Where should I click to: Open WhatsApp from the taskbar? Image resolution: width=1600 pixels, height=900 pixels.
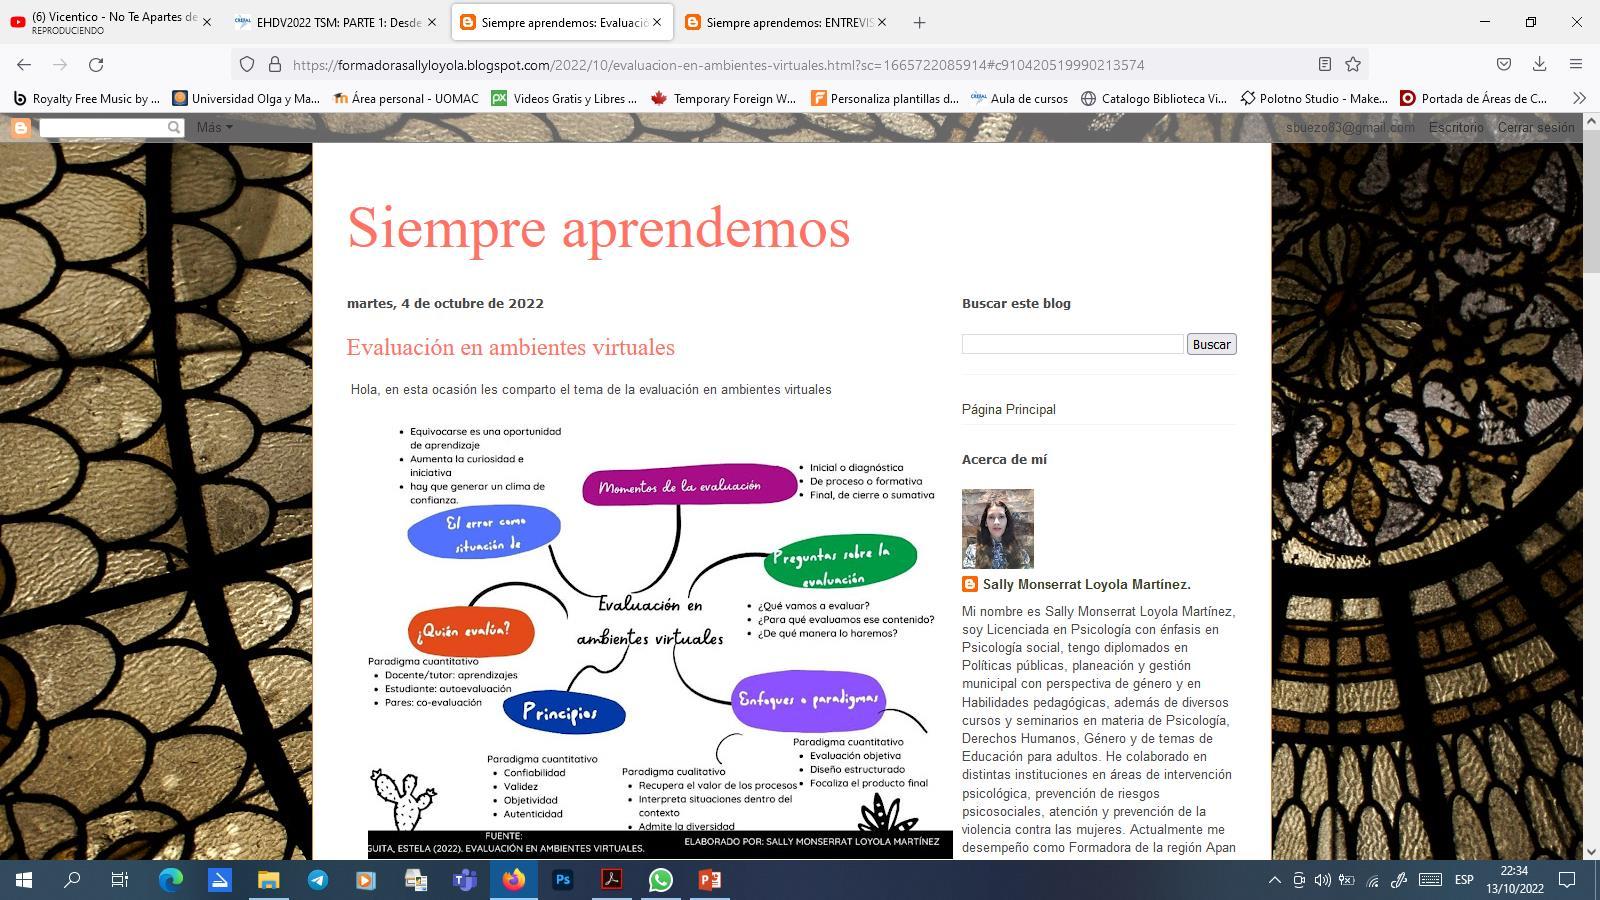[661, 880]
